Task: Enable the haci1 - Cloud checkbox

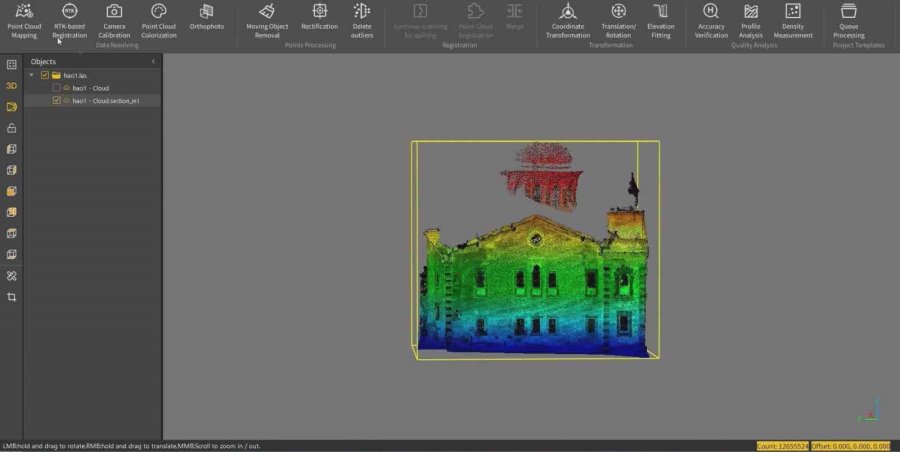Action: point(56,88)
